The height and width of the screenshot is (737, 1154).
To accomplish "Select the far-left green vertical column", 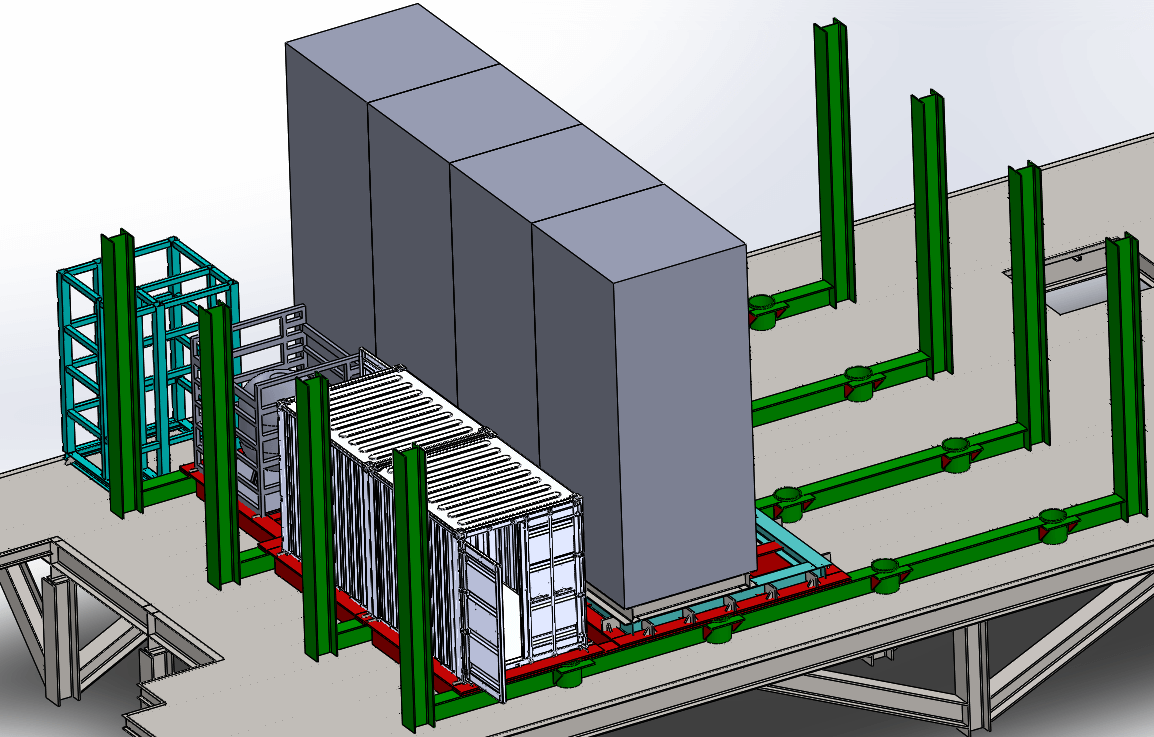I will tap(121, 370).
